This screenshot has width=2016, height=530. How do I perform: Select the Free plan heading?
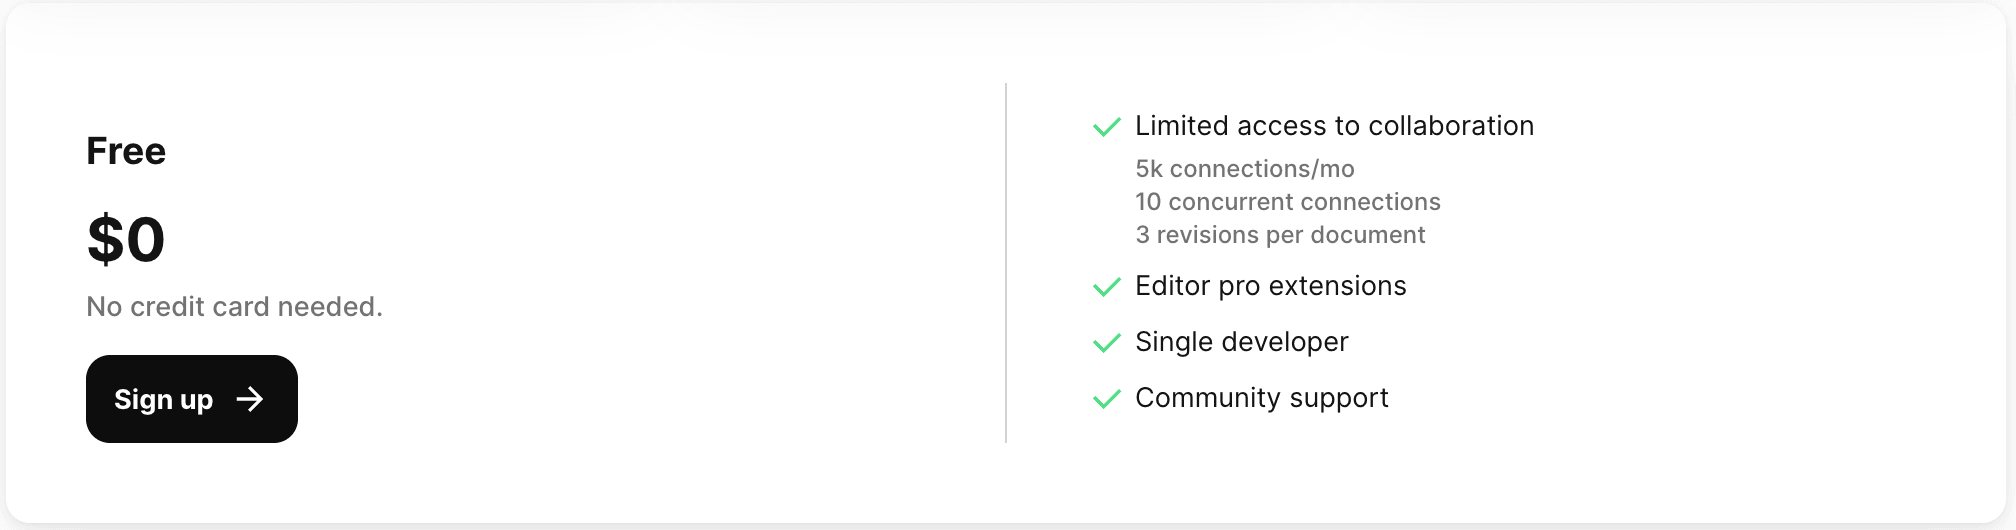click(x=126, y=151)
